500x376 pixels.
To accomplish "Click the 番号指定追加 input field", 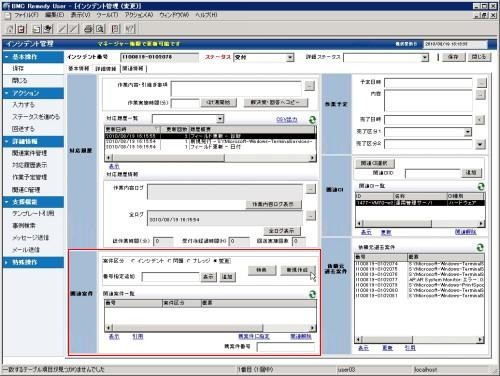I will tap(170, 277).
